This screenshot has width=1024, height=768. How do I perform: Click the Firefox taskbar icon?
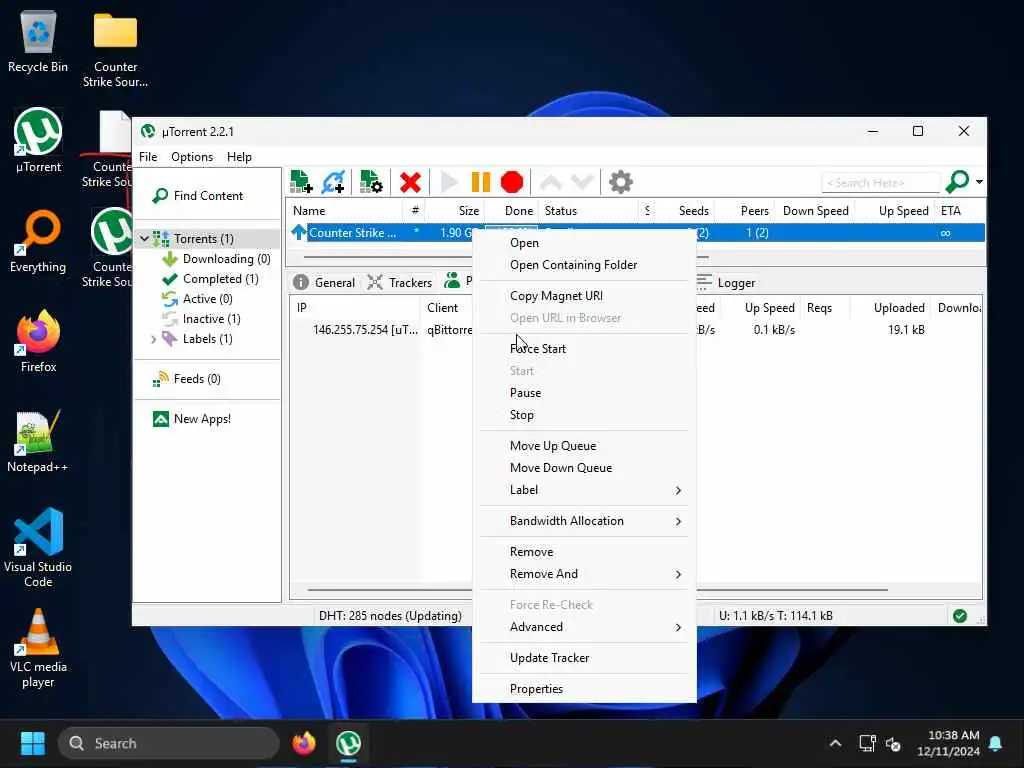point(304,743)
